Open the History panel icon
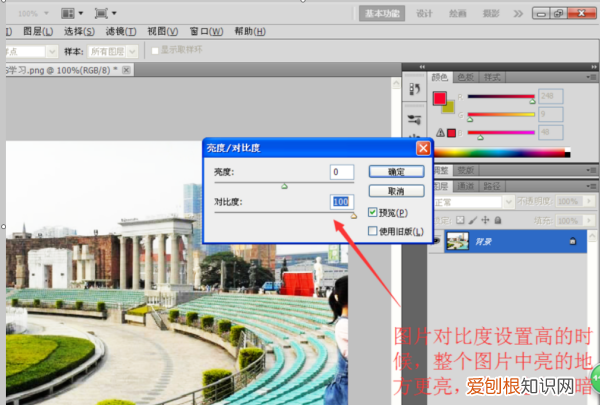The image size is (600, 405). click(x=414, y=89)
